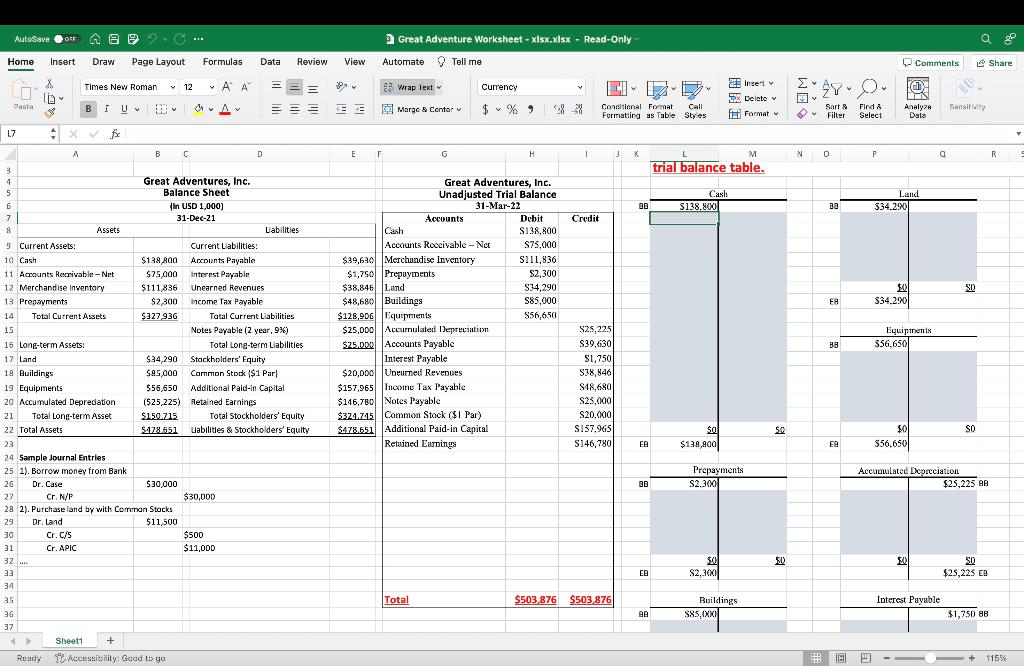This screenshot has height=666, width=1024.
Task: Click the Decrease Decimal icon
Action: 577,109
